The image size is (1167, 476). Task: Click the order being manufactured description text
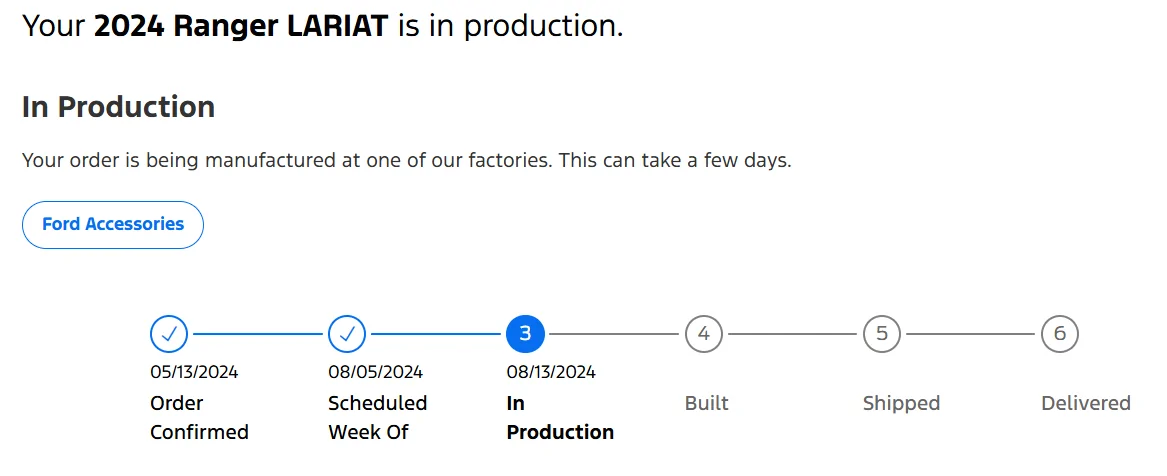406,160
